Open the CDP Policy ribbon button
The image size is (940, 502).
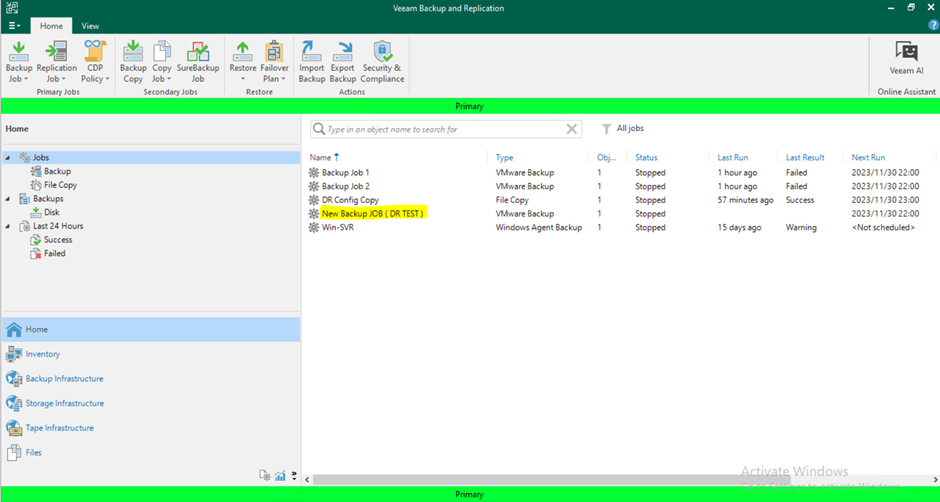[95, 62]
